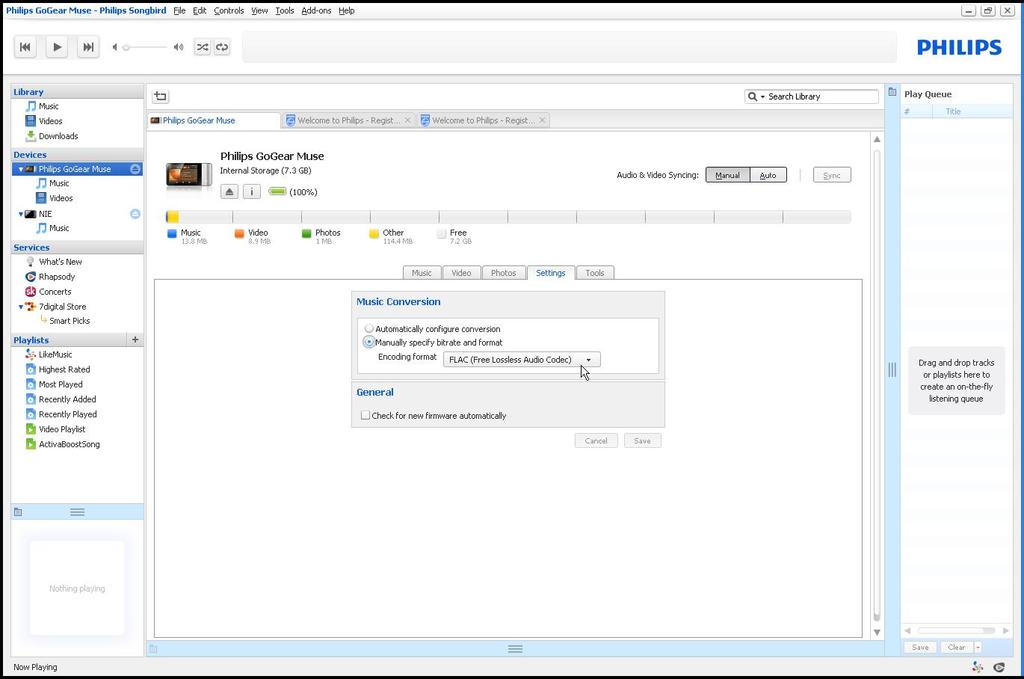This screenshot has width=1024, height=679.
Task: Open Encoding format FLAC dropdown
Action: coord(521,360)
